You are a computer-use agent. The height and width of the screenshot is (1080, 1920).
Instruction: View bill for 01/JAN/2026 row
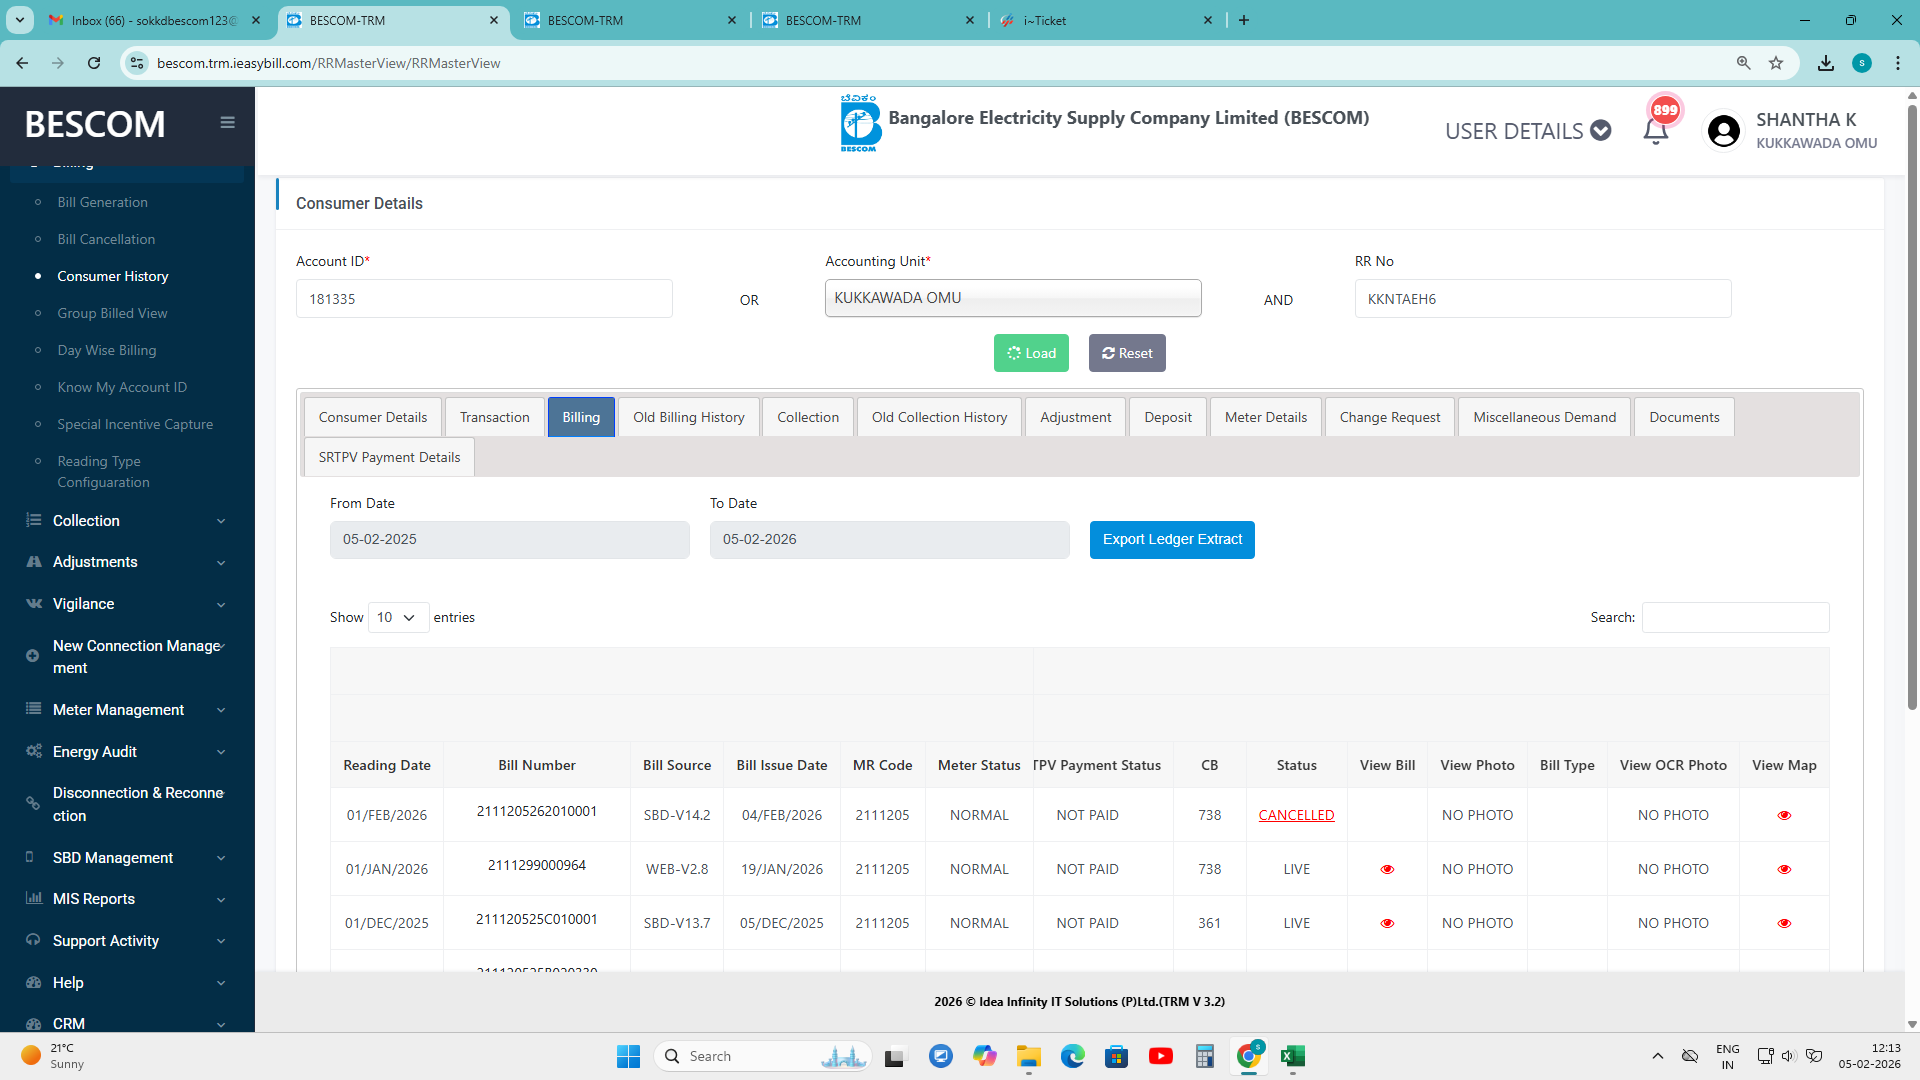1387,869
